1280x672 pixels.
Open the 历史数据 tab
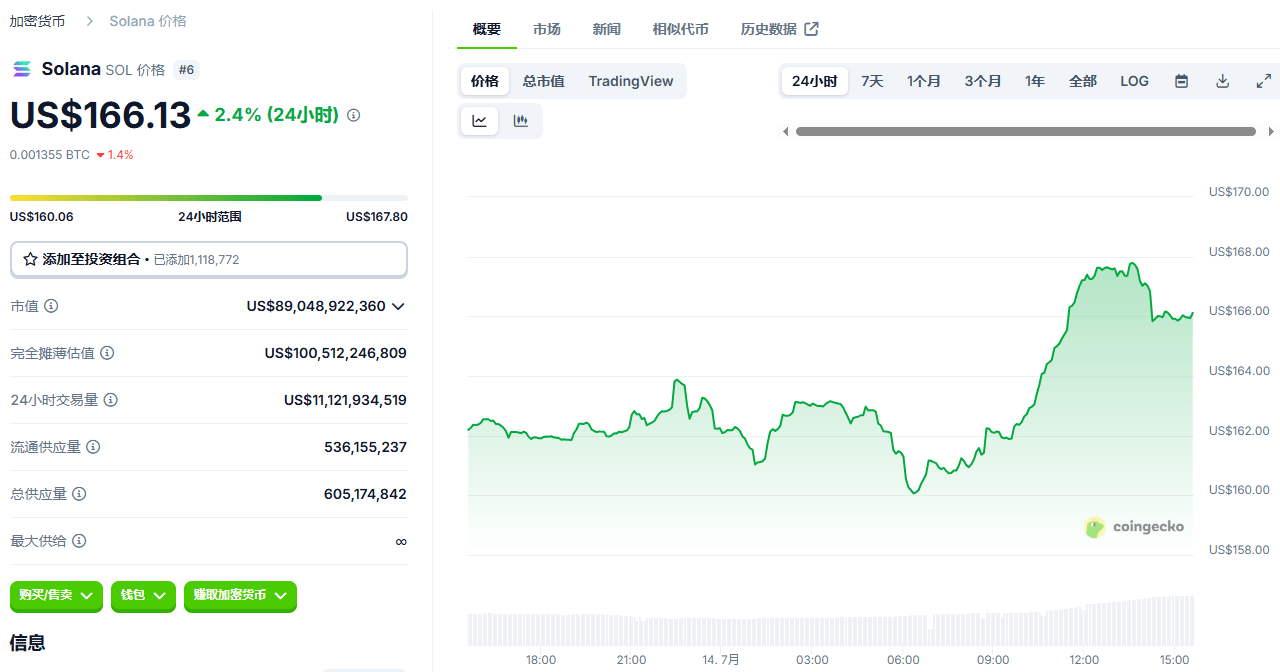[780, 29]
